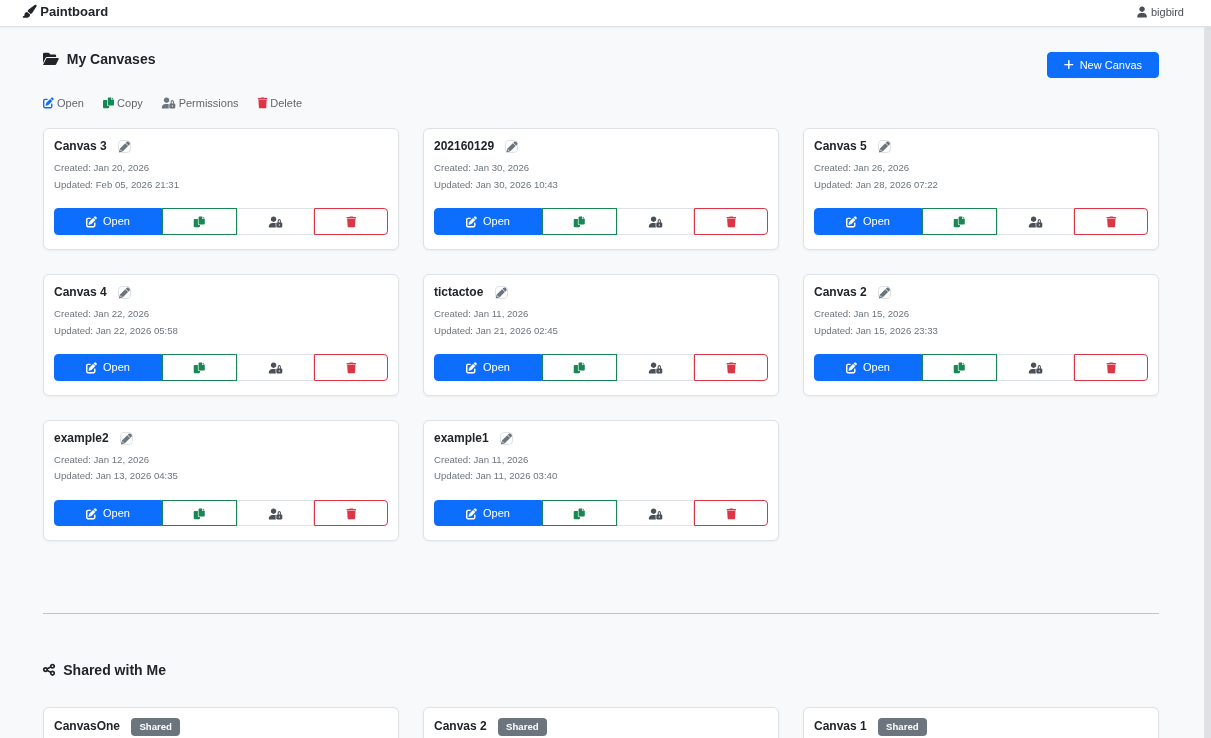
Task: Select the Copy icon button under example1
Action: pos(579,513)
